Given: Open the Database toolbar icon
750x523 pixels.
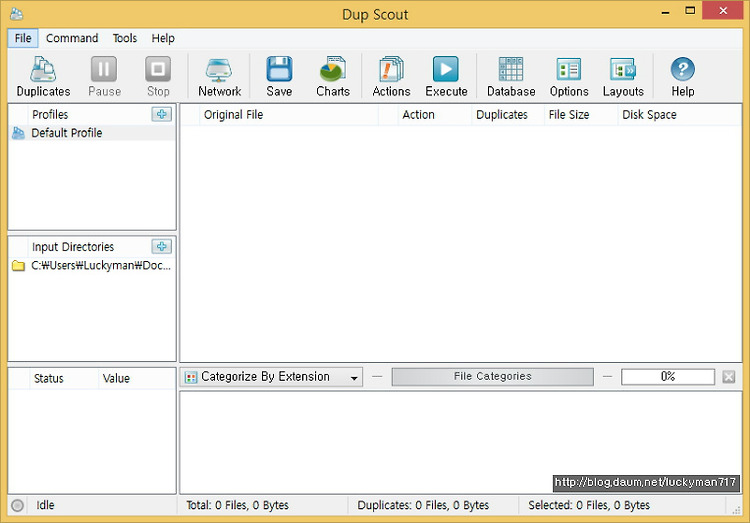Looking at the screenshot, I should [x=510, y=69].
